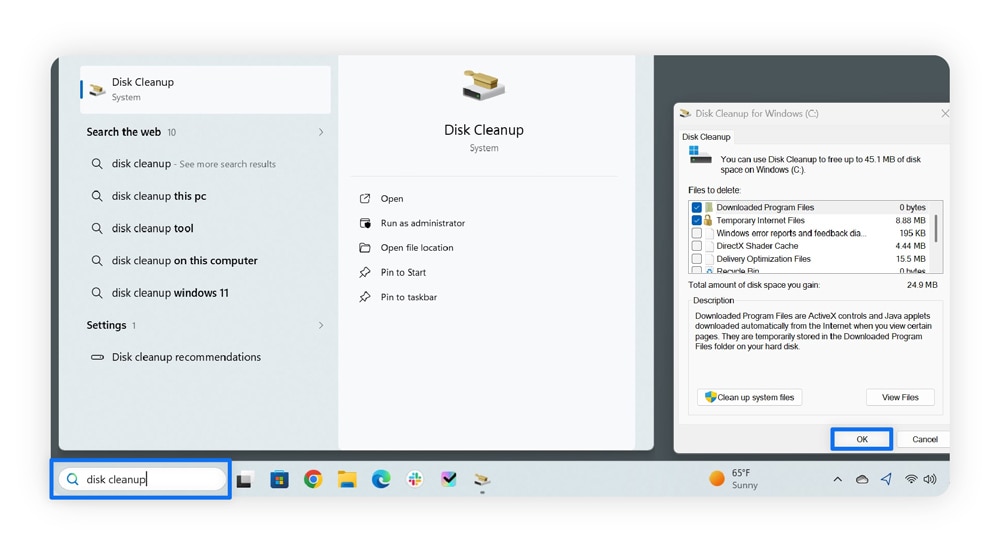Viewport: 1000px width, 542px height.
Task: Click storage icon beside Disk cleanup recommendations
Action: click(x=97, y=357)
